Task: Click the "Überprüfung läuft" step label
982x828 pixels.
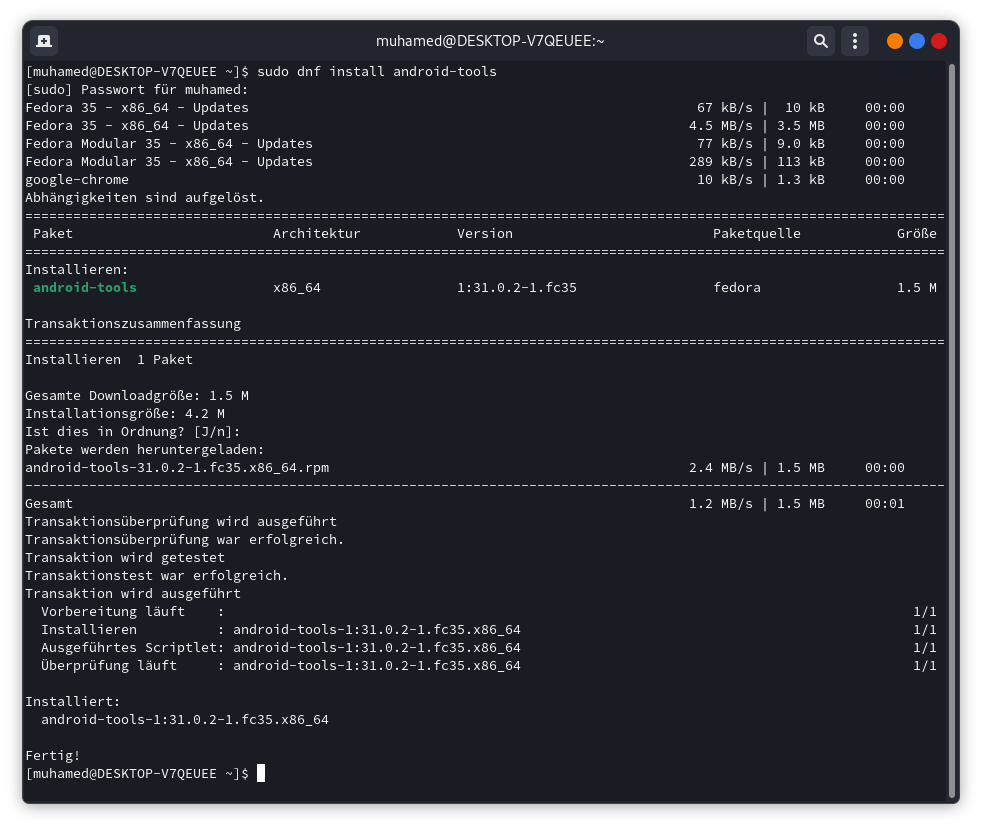Action: tap(109, 666)
